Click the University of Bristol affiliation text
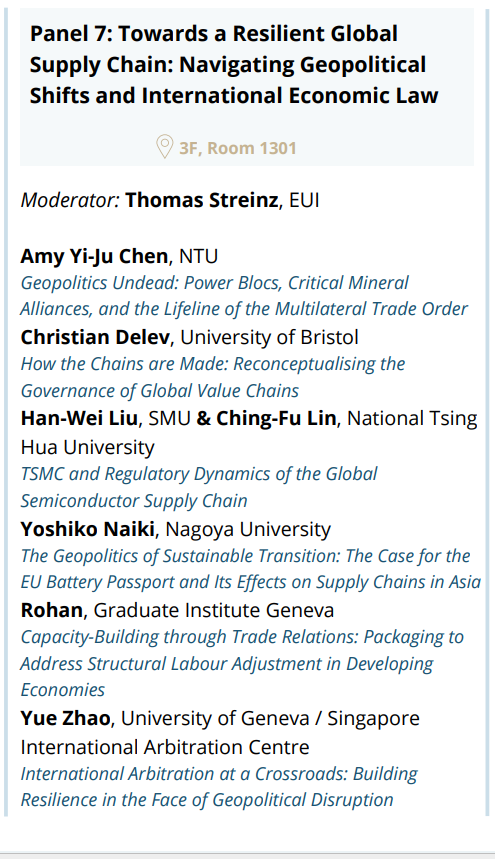 pos(269,337)
